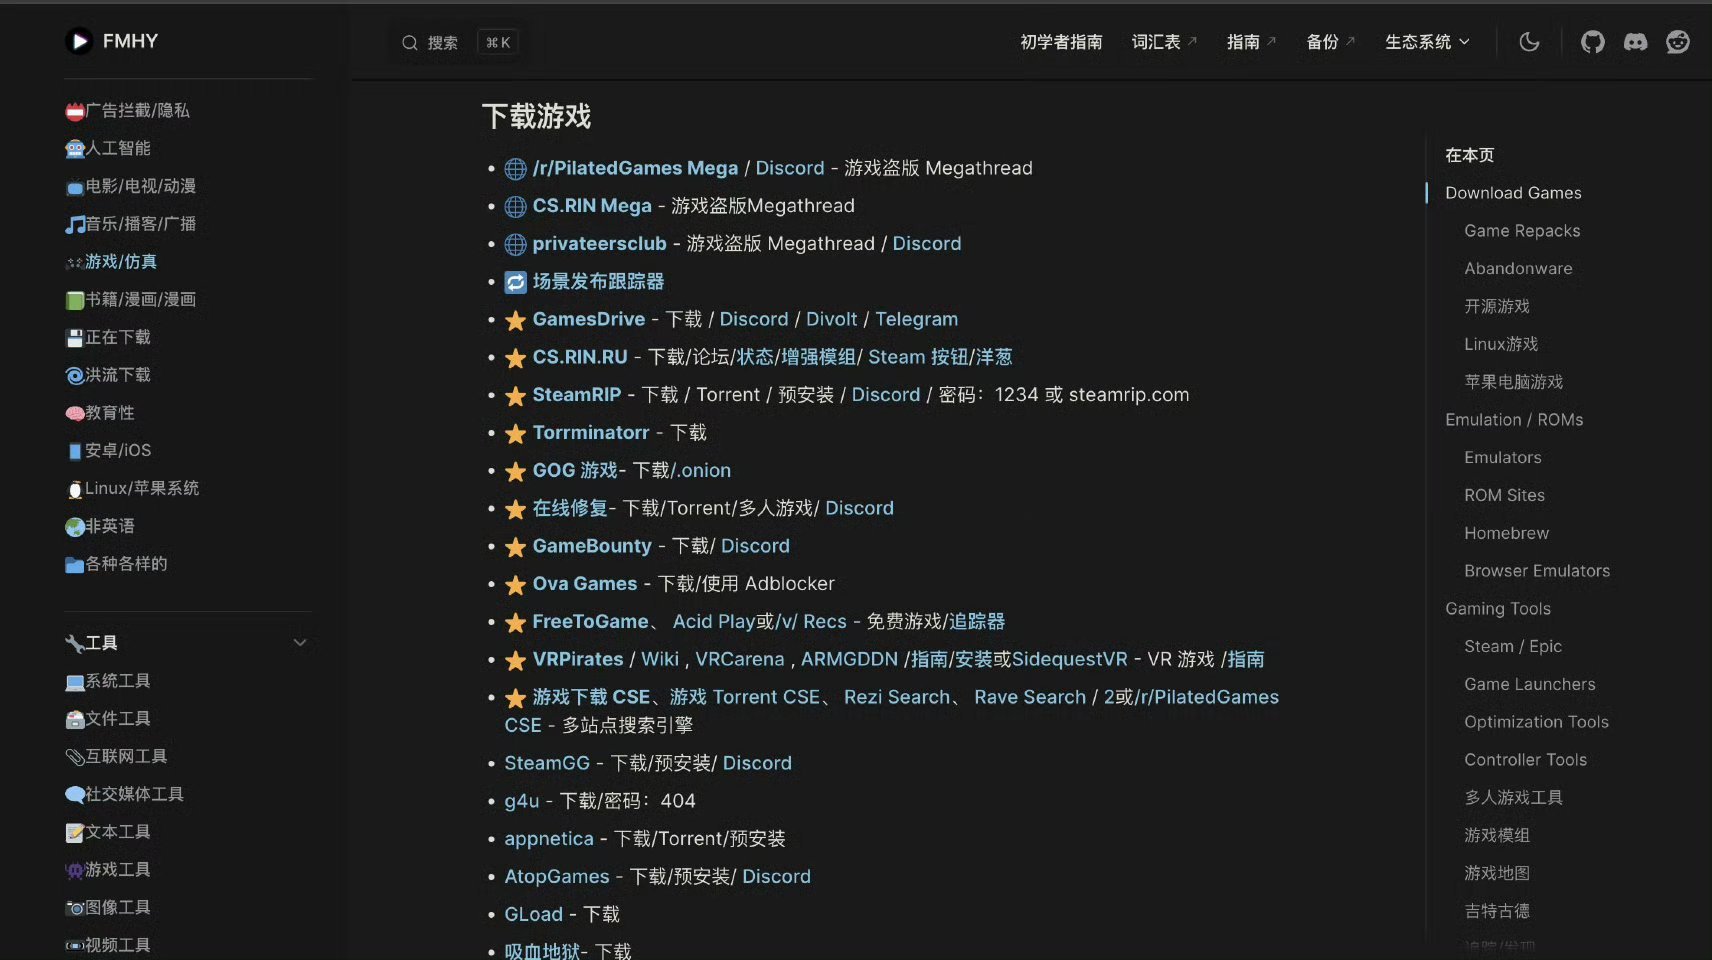This screenshot has height=960, width=1712.
Task: Open the Reddit icon in header
Action: (1678, 42)
